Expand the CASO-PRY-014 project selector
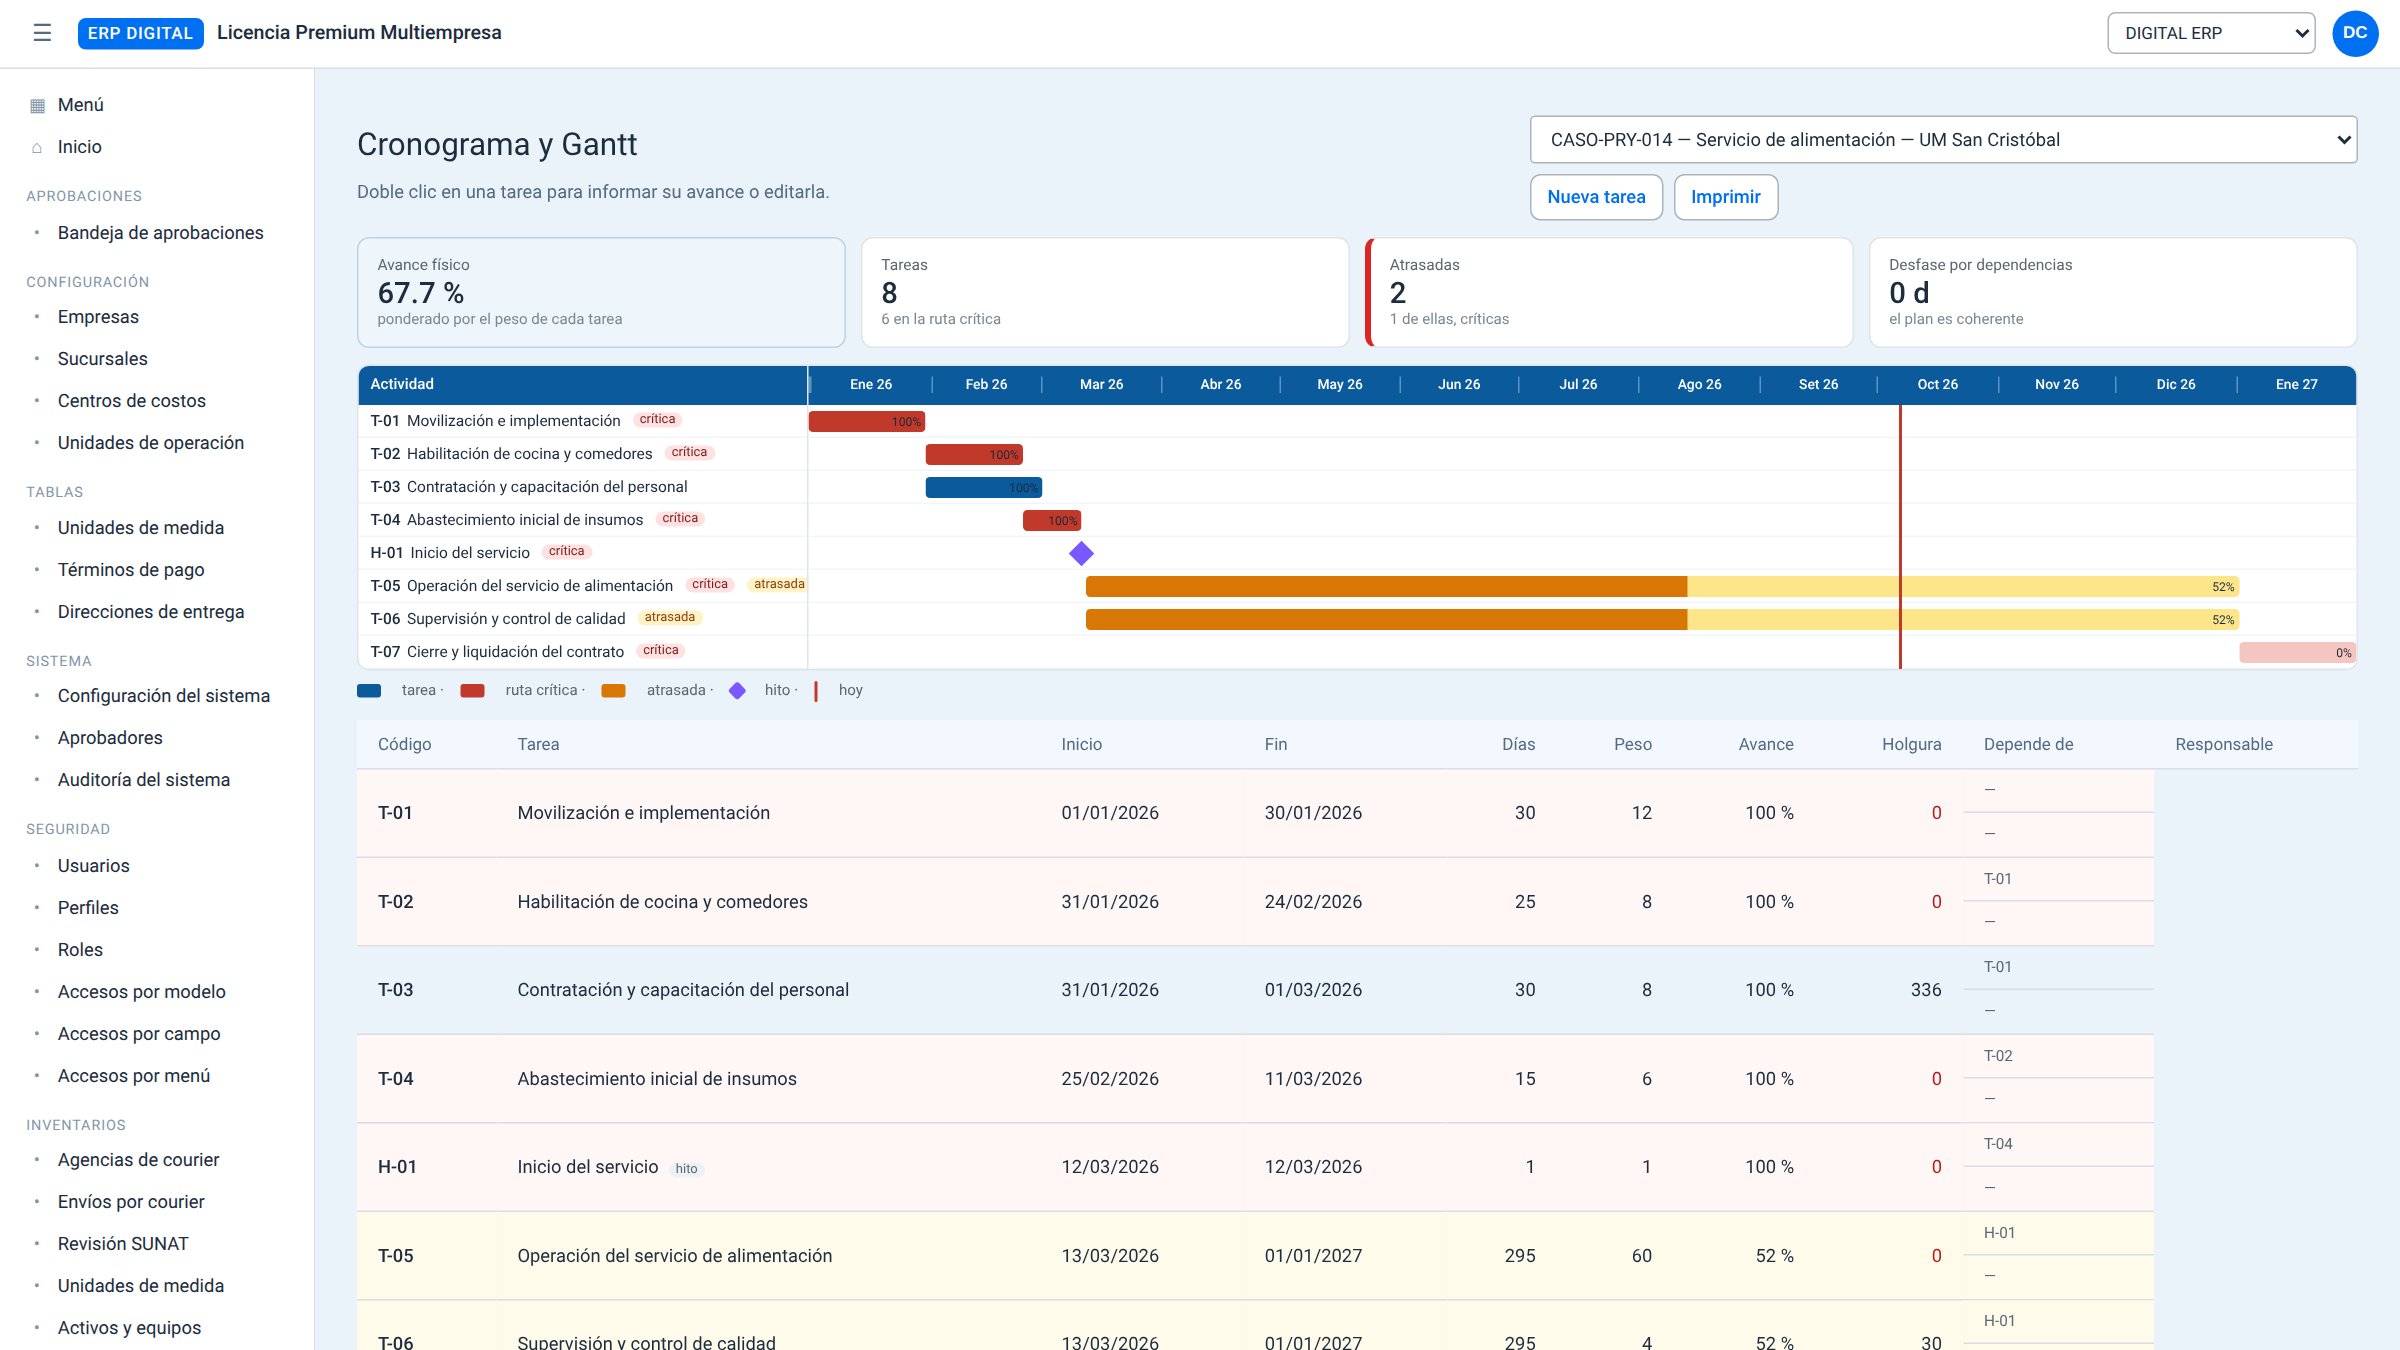 (x=1943, y=140)
